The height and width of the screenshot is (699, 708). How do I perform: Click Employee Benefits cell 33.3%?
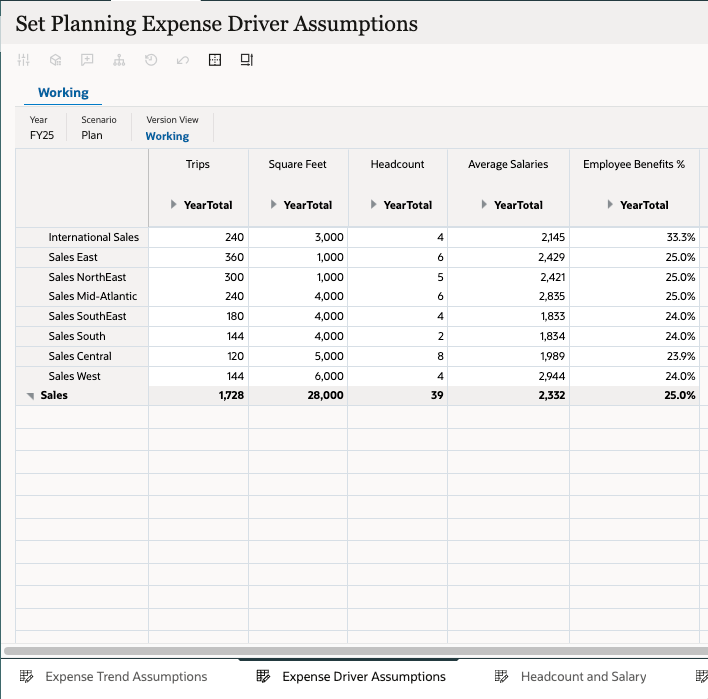pos(634,237)
